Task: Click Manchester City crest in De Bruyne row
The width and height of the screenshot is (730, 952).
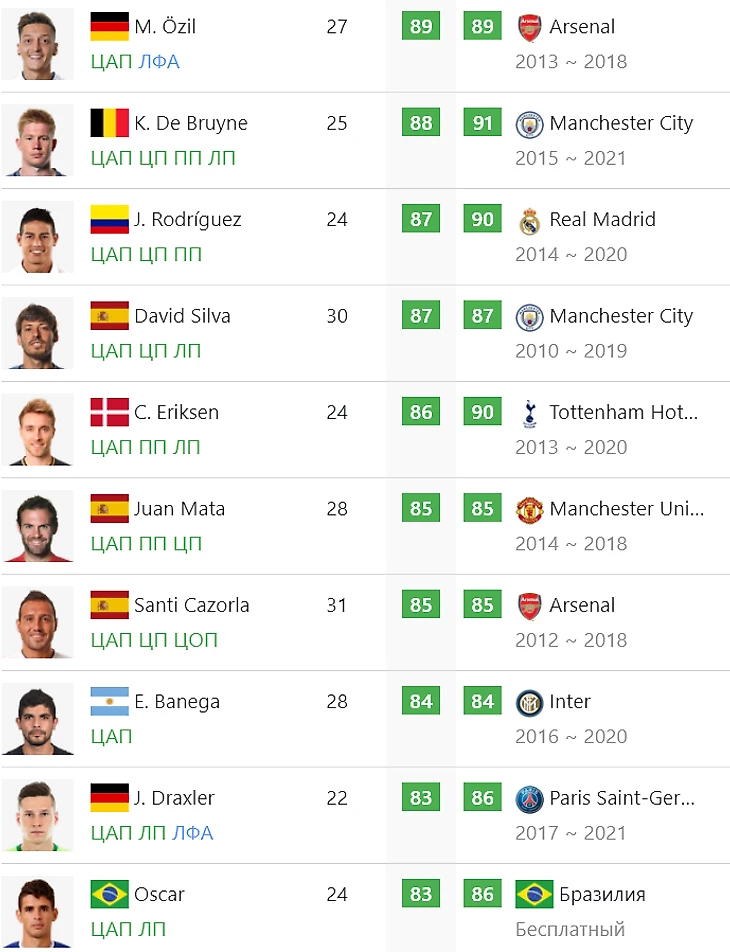Action: click(x=529, y=124)
